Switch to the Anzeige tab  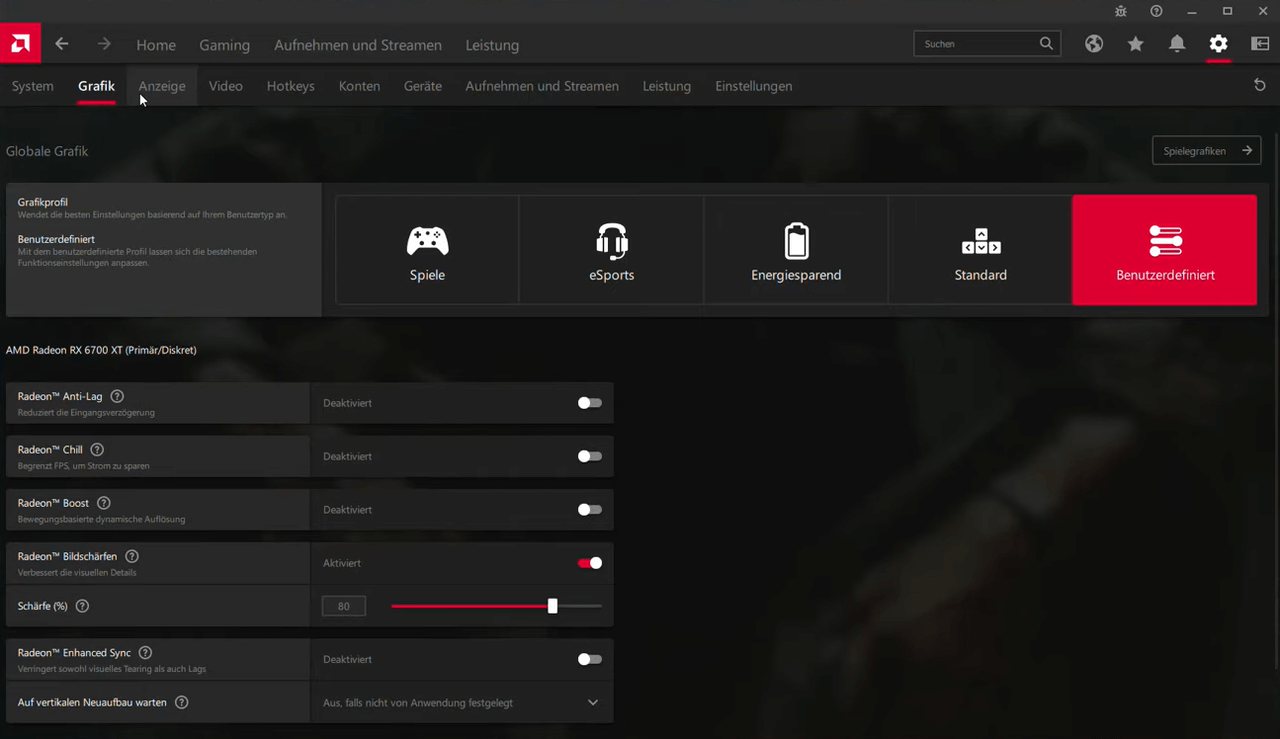click(x=162, y=86)
